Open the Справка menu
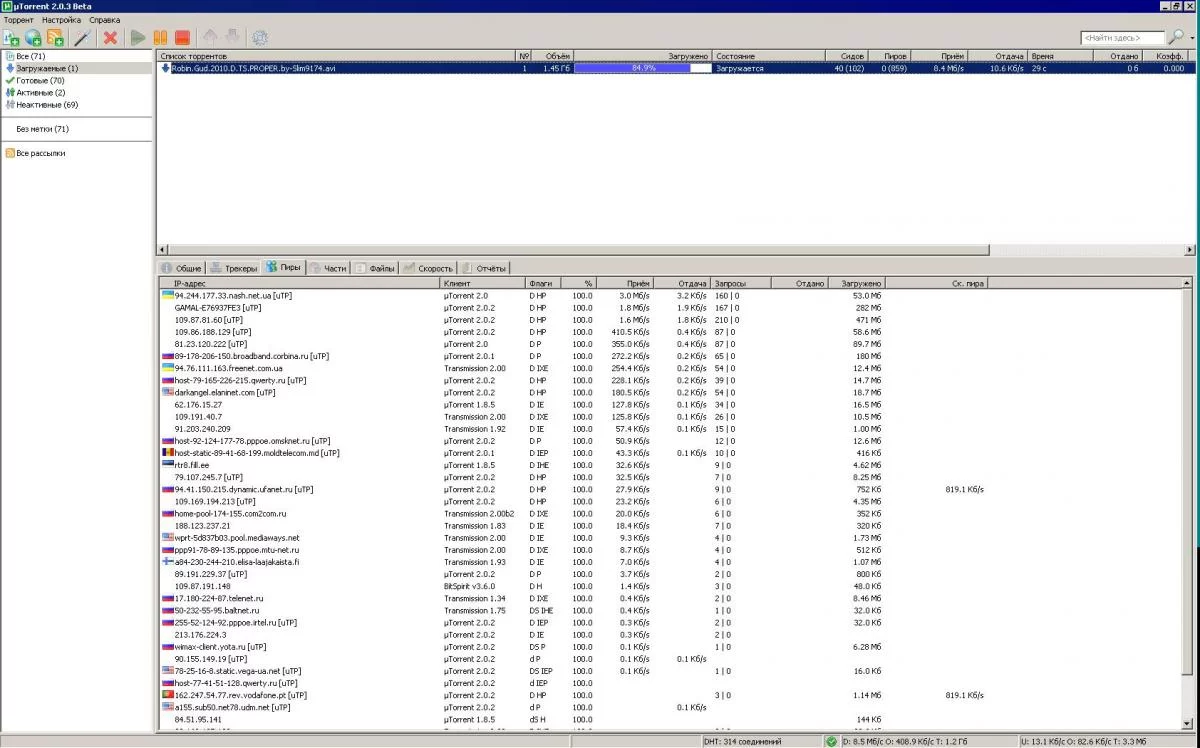Image resolution: width=1200 pixels, height=748 pixels. tap(104, 20)
